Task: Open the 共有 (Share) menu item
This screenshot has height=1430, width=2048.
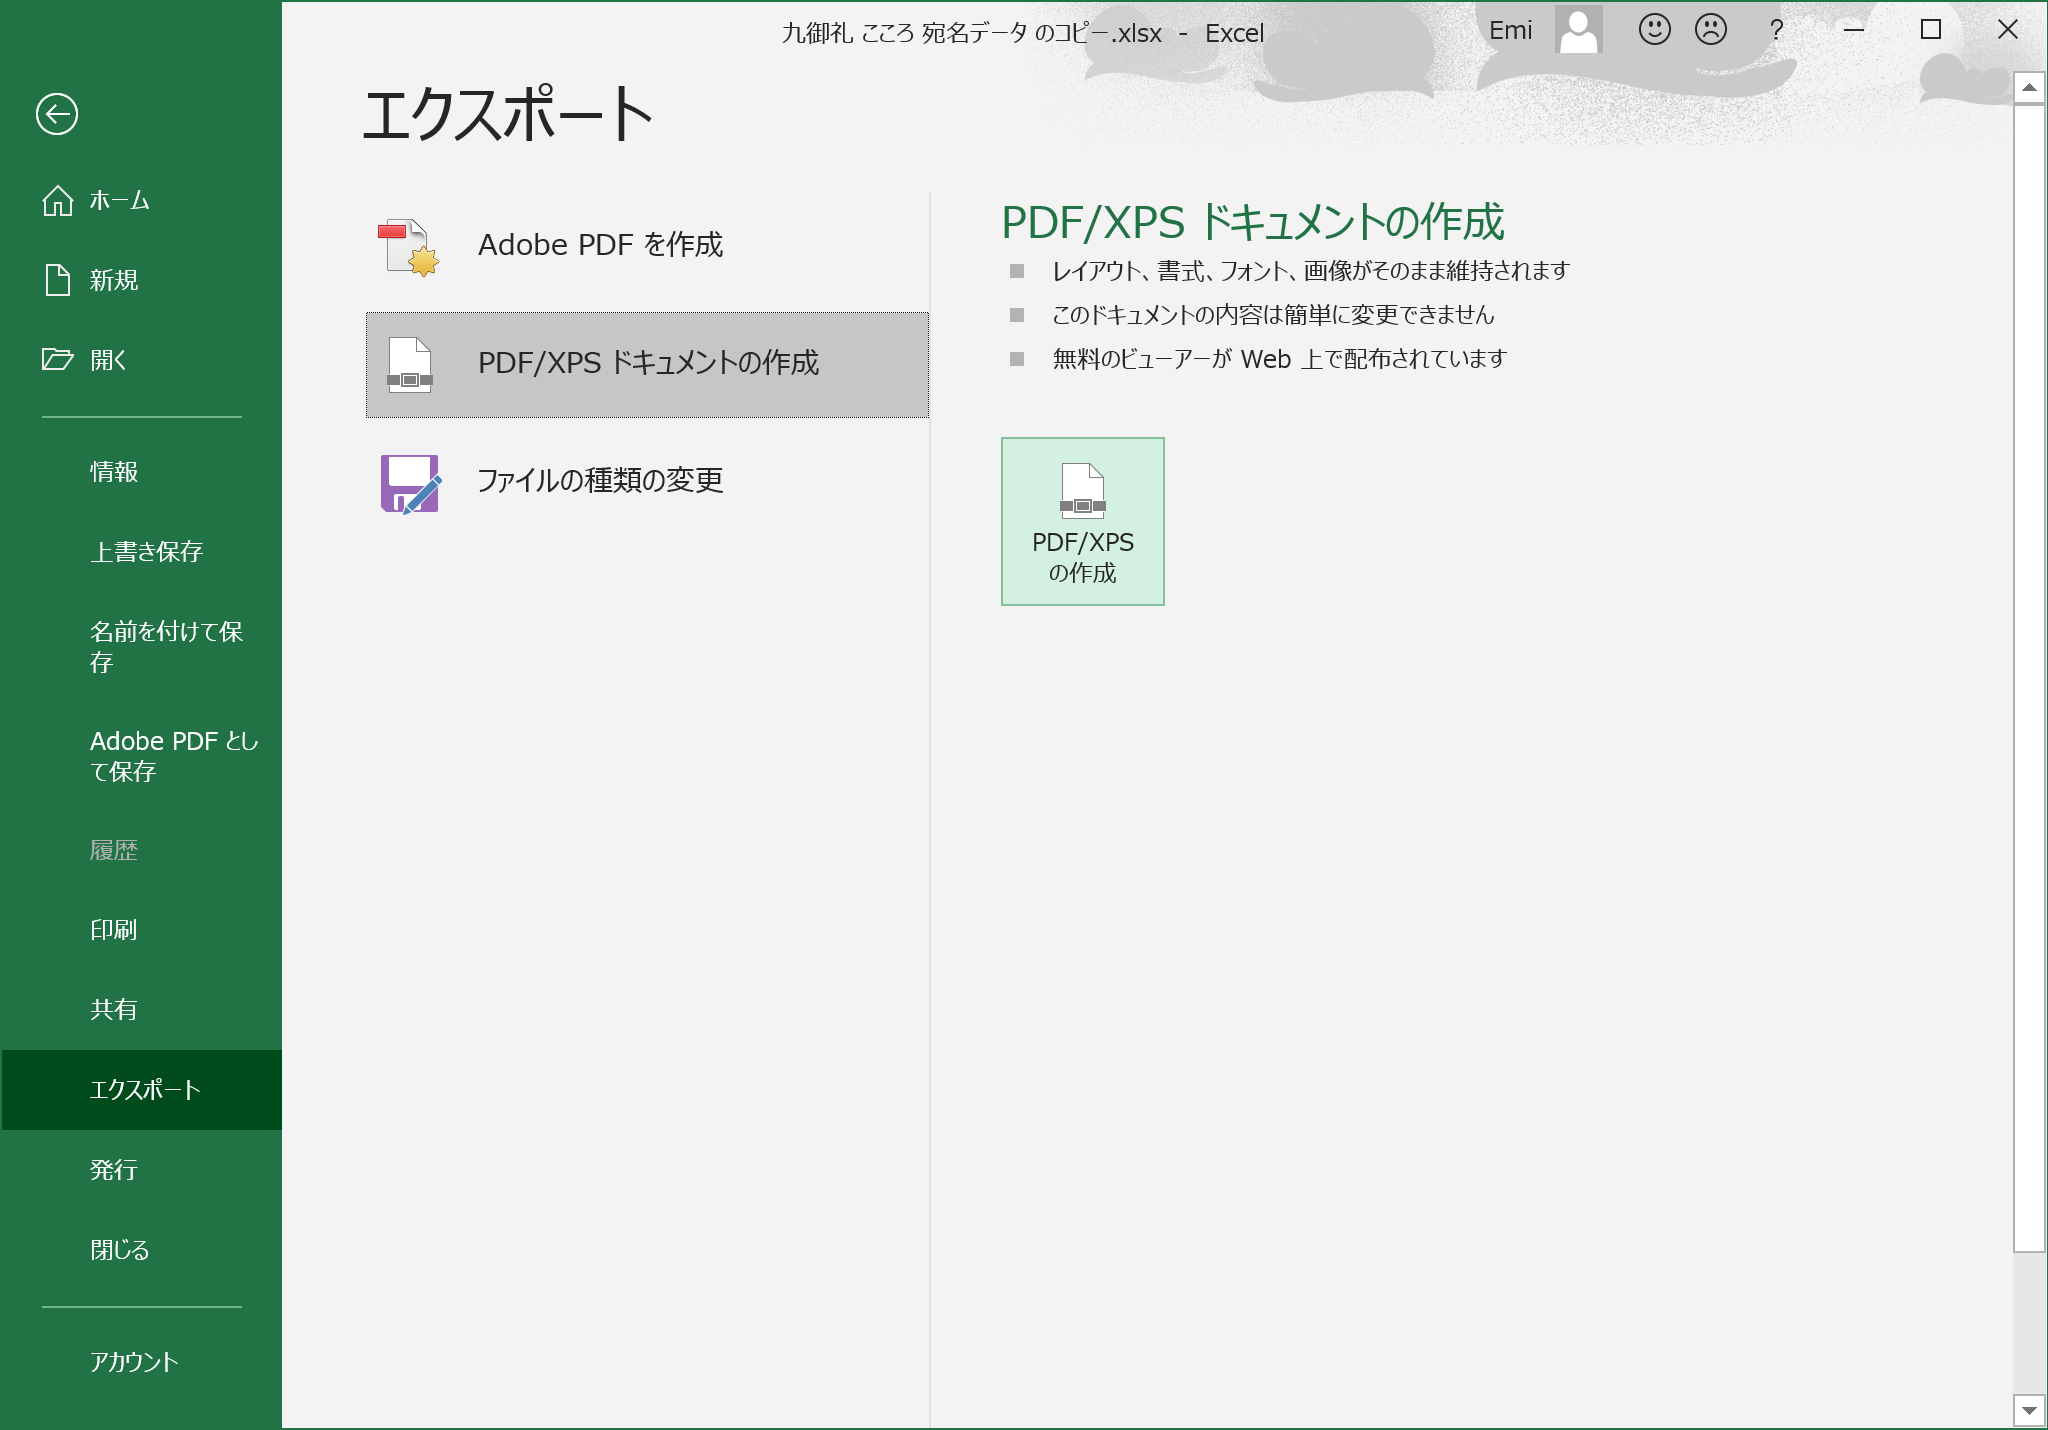Action: click(114, 1010)
